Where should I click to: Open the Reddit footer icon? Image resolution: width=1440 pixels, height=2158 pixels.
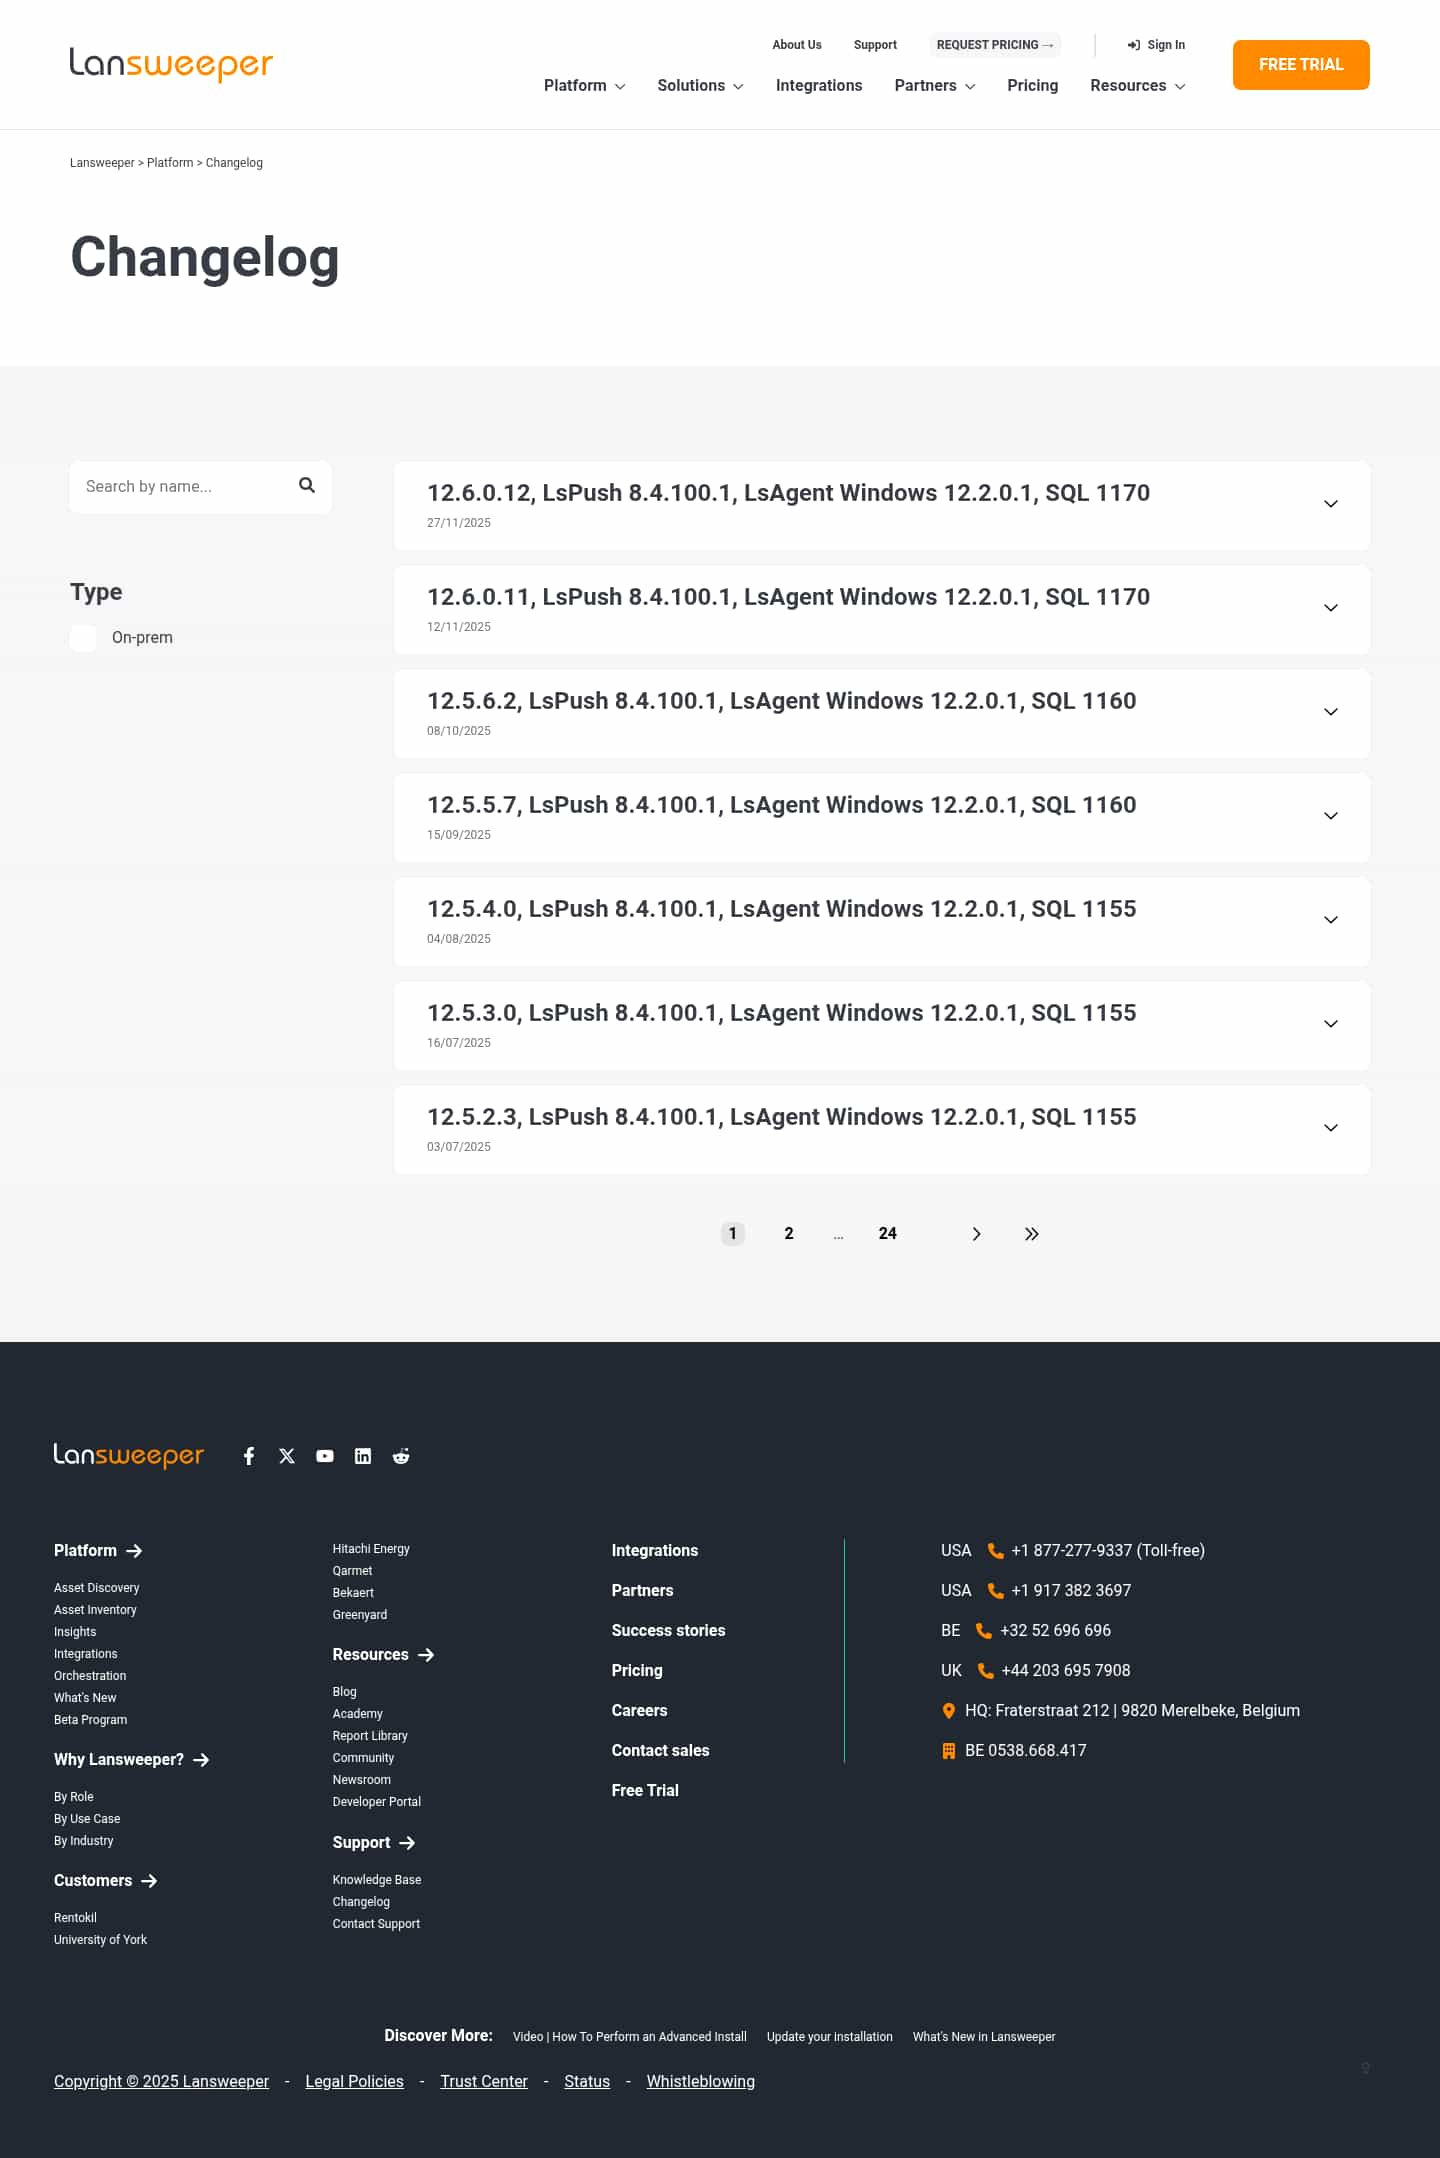click(x=401, y=1456)
